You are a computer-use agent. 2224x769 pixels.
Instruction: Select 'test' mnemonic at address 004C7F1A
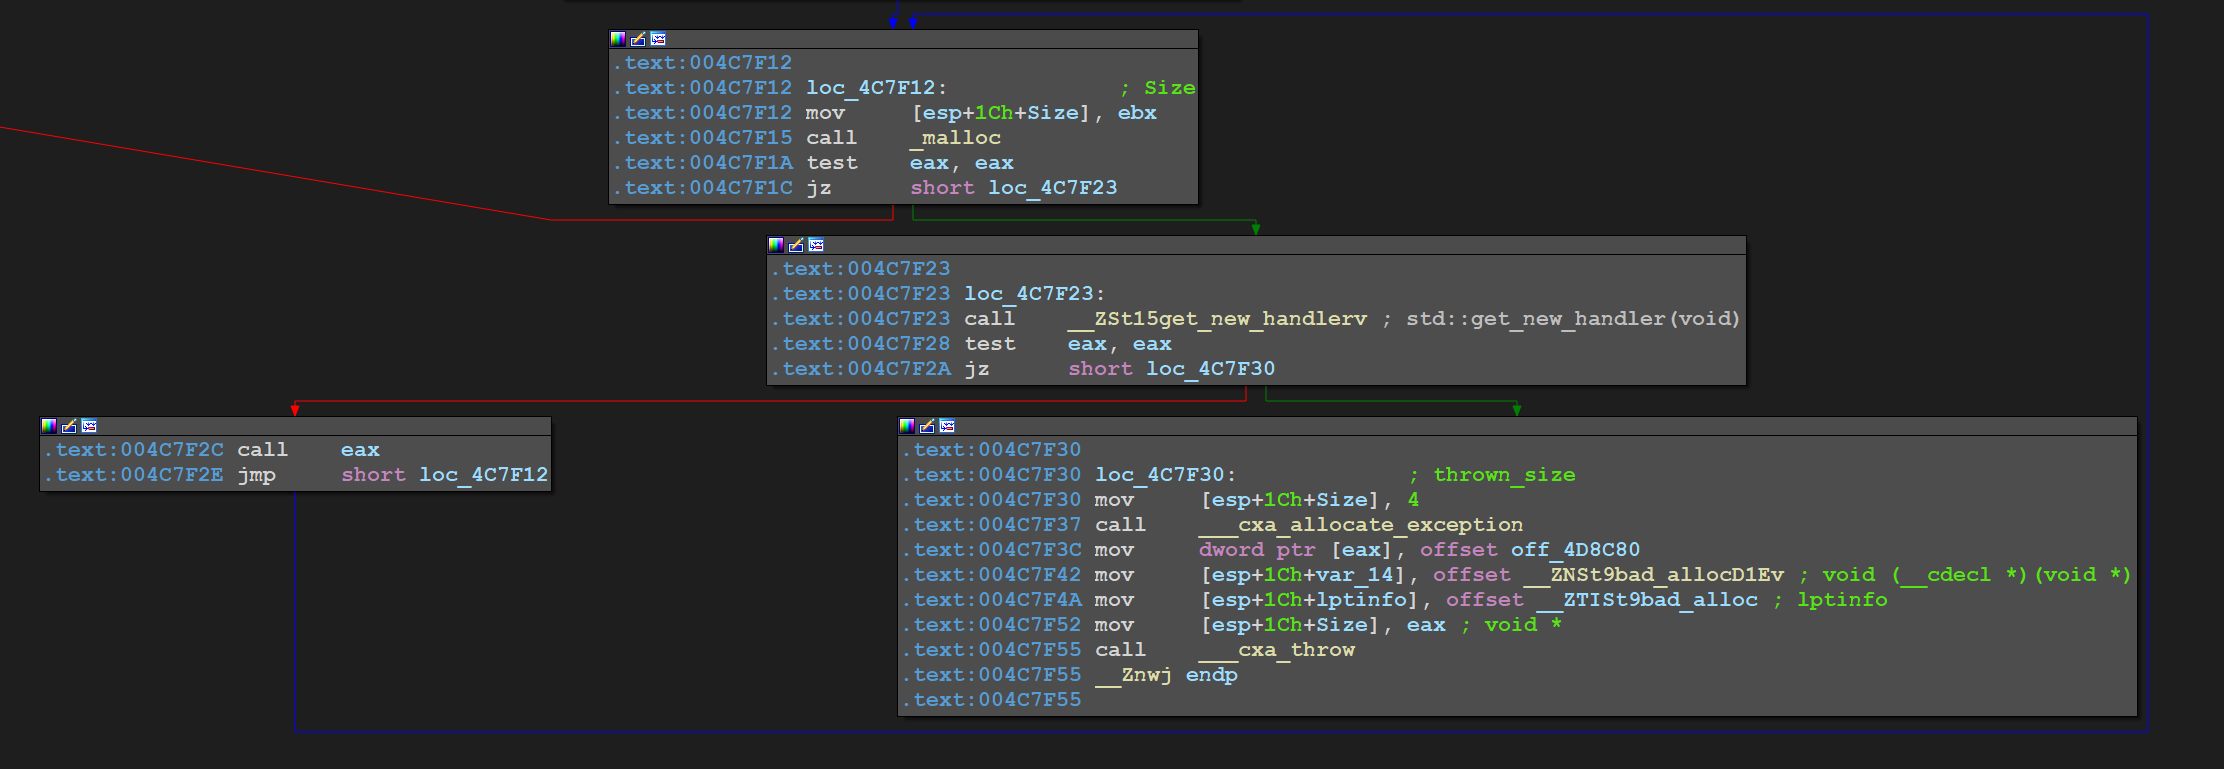(832, 163)
